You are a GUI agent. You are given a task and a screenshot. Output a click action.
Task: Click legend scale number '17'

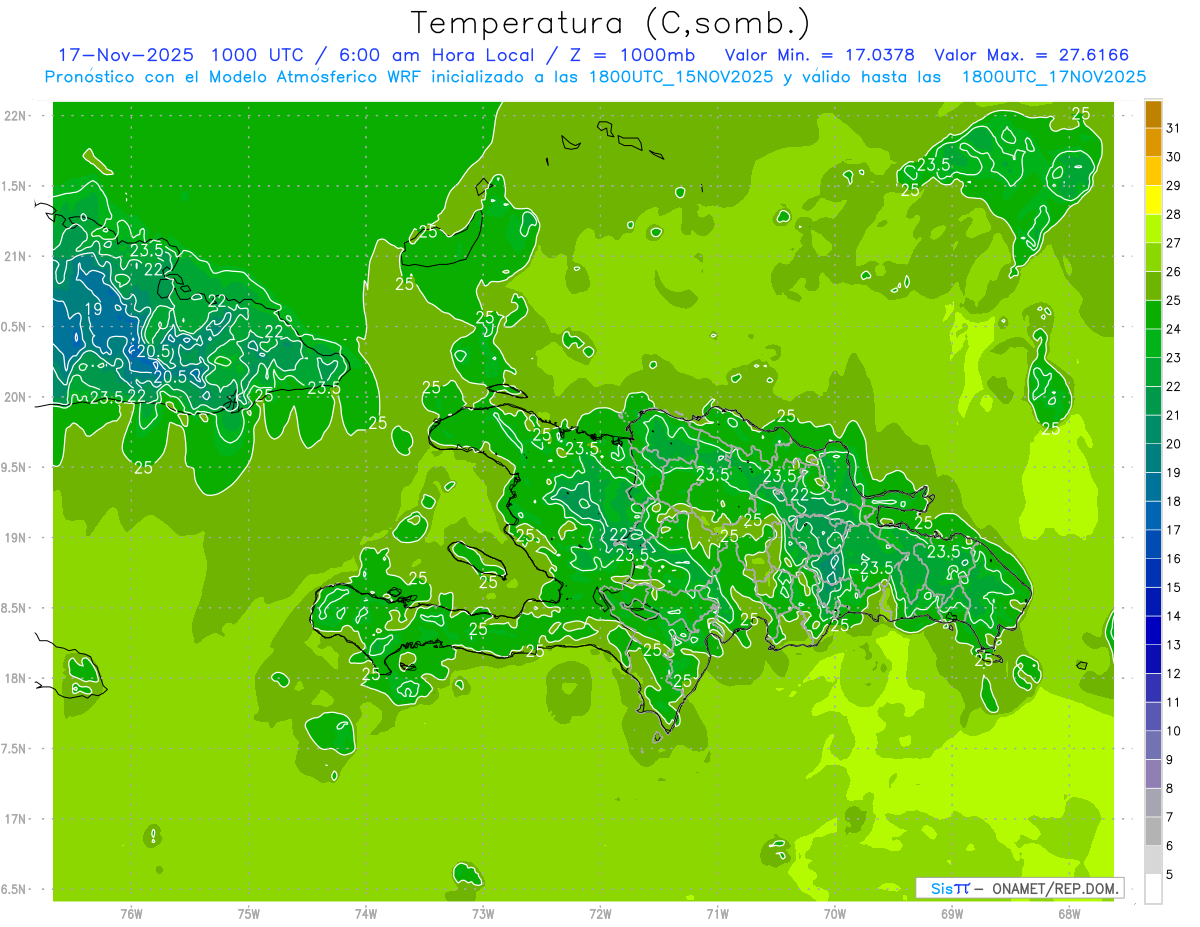[1174, 530]
